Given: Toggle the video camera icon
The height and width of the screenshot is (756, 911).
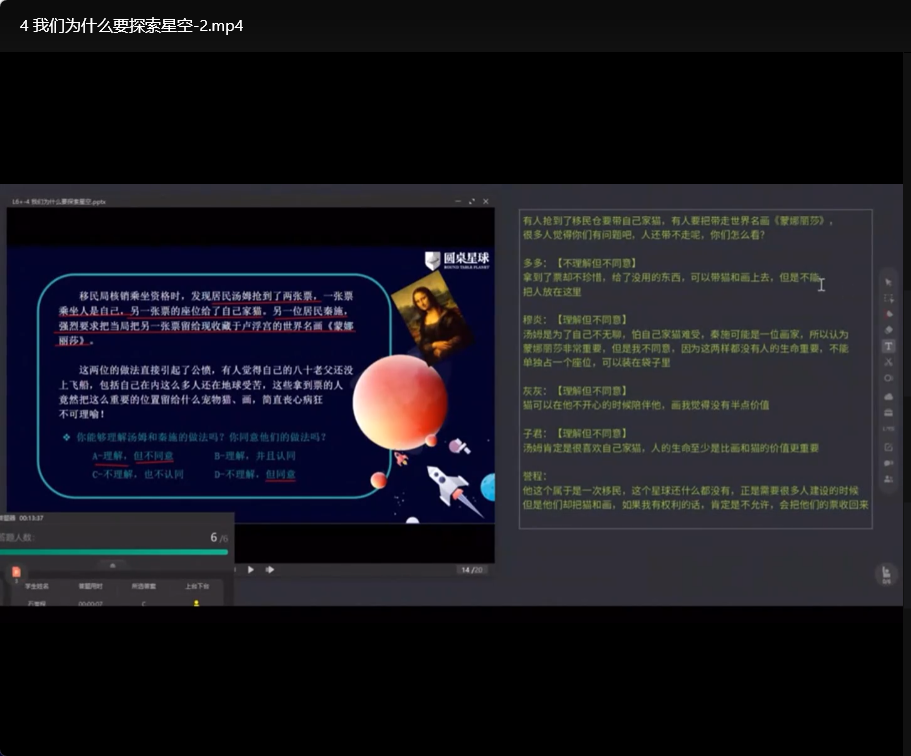Looking at the screenshot, I should coord(888,463).
